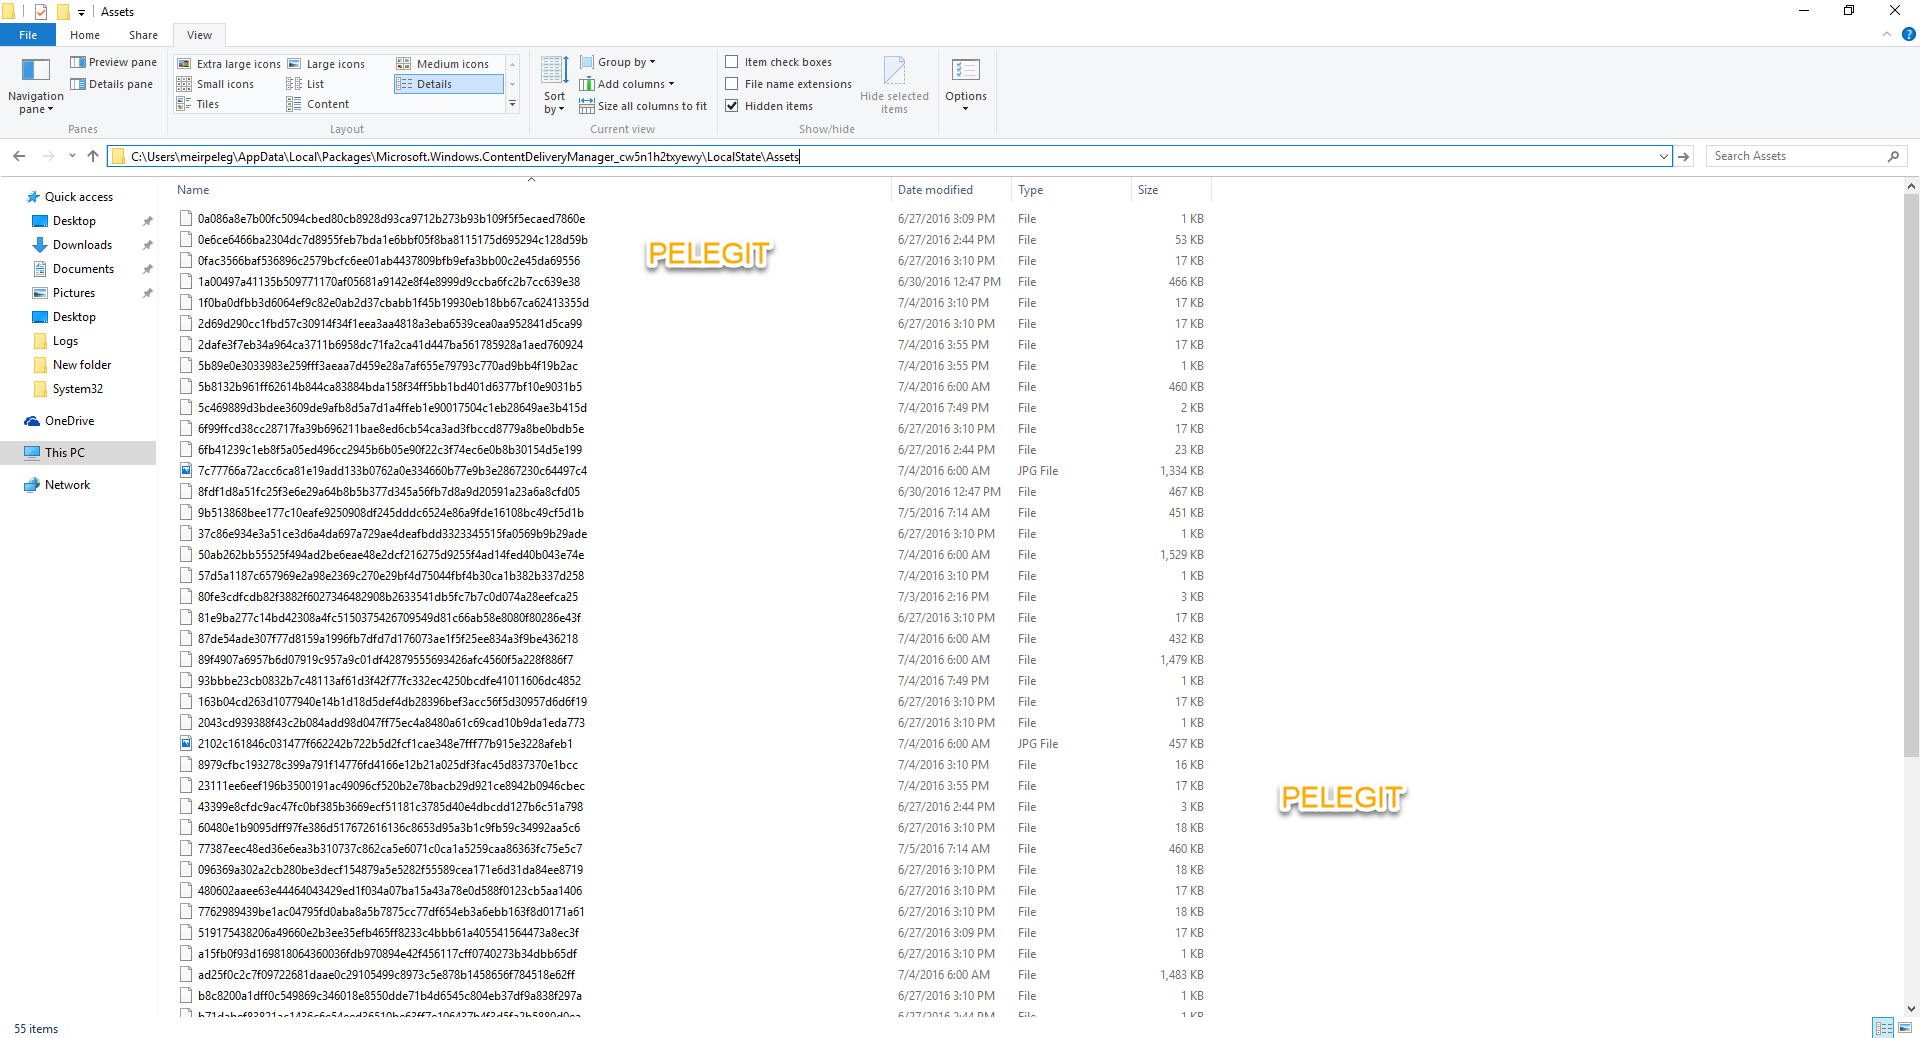Viewport: 1920px width, 1038px height.
Task: Switch to Tiles layout
Action: [198, 104]
